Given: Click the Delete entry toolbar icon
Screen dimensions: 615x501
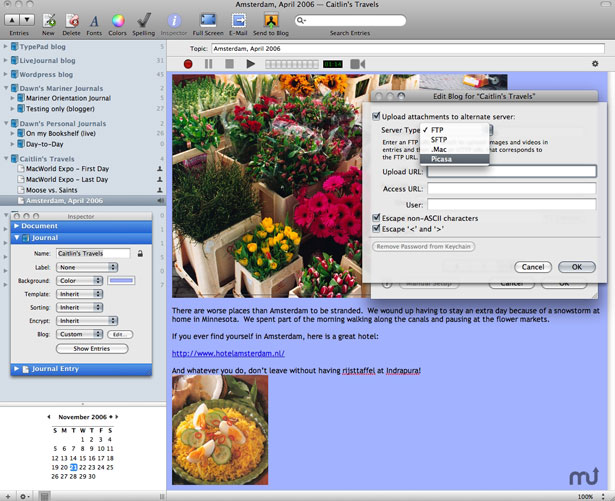Looking at the screenshot, I should pos(71,20).
